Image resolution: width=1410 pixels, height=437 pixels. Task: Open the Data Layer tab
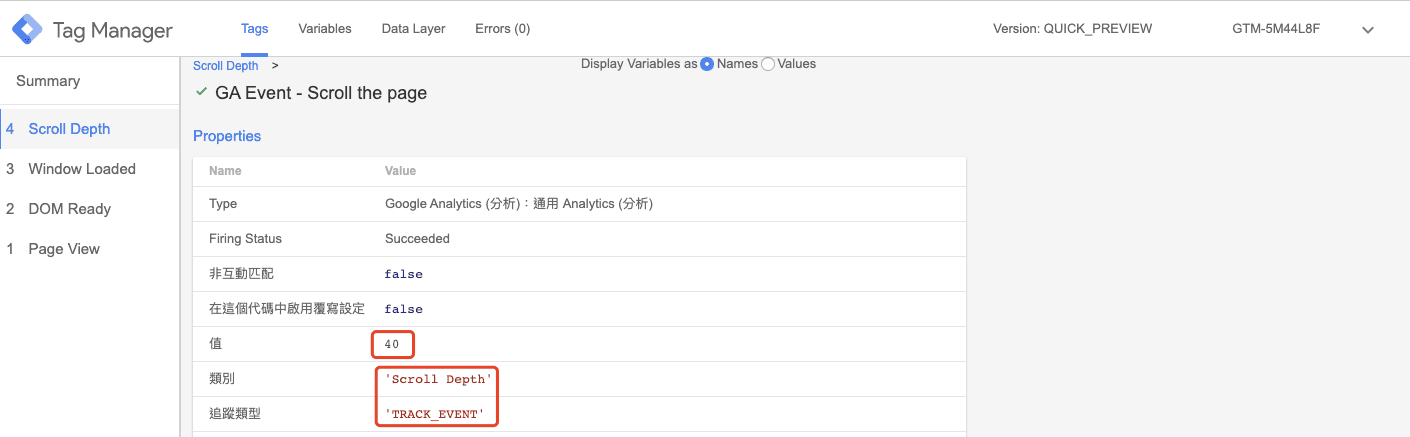pyautogui.click(x=413, y=29)
